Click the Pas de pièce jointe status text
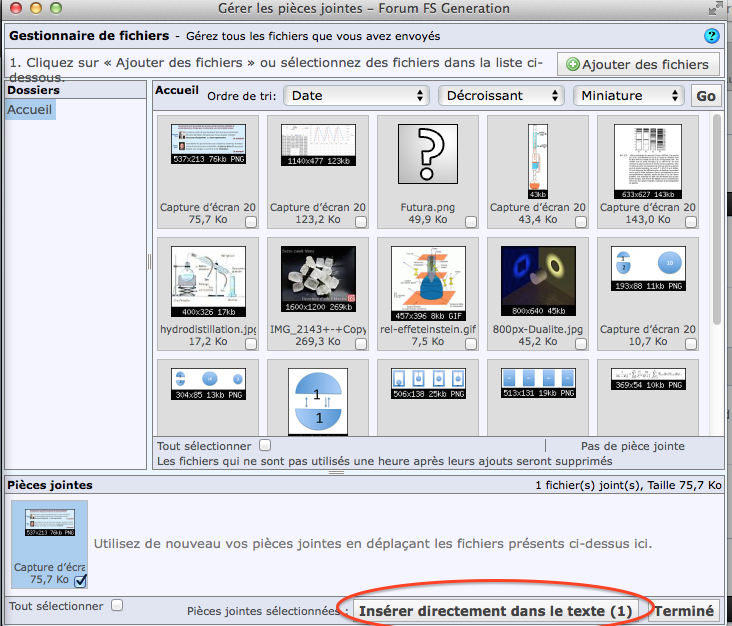The width and height of the screenshot is (732, 626). coord(633,446)
